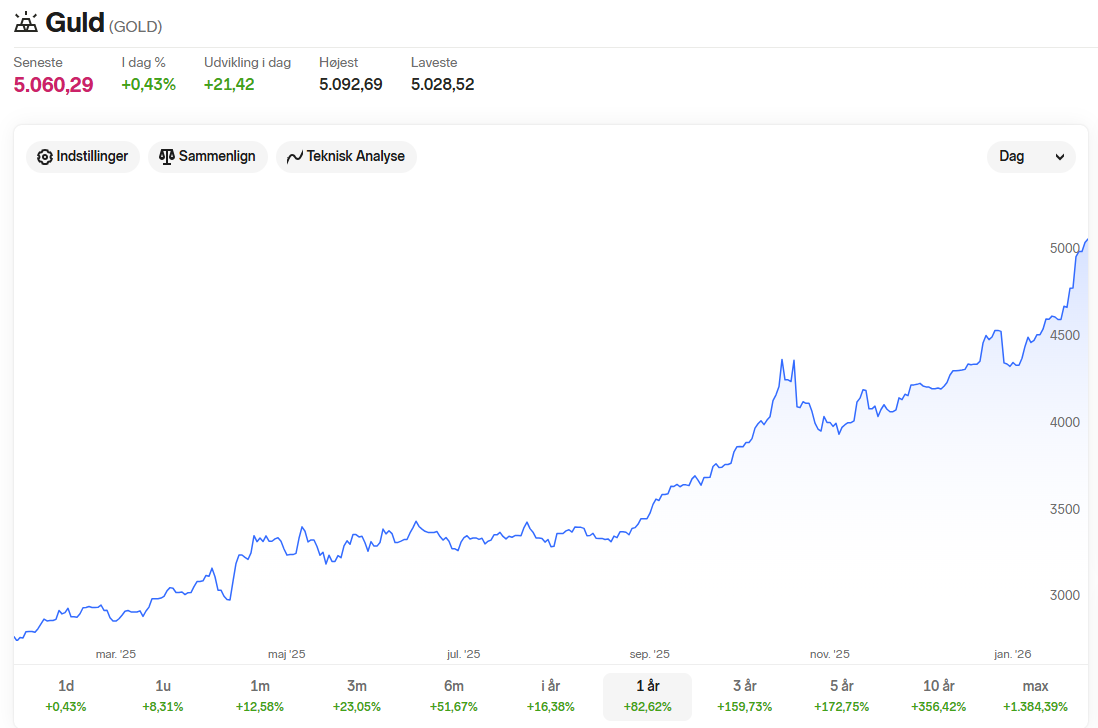Click the 3000 y-axis label

pyautogui.click(x=1064, y=595)
